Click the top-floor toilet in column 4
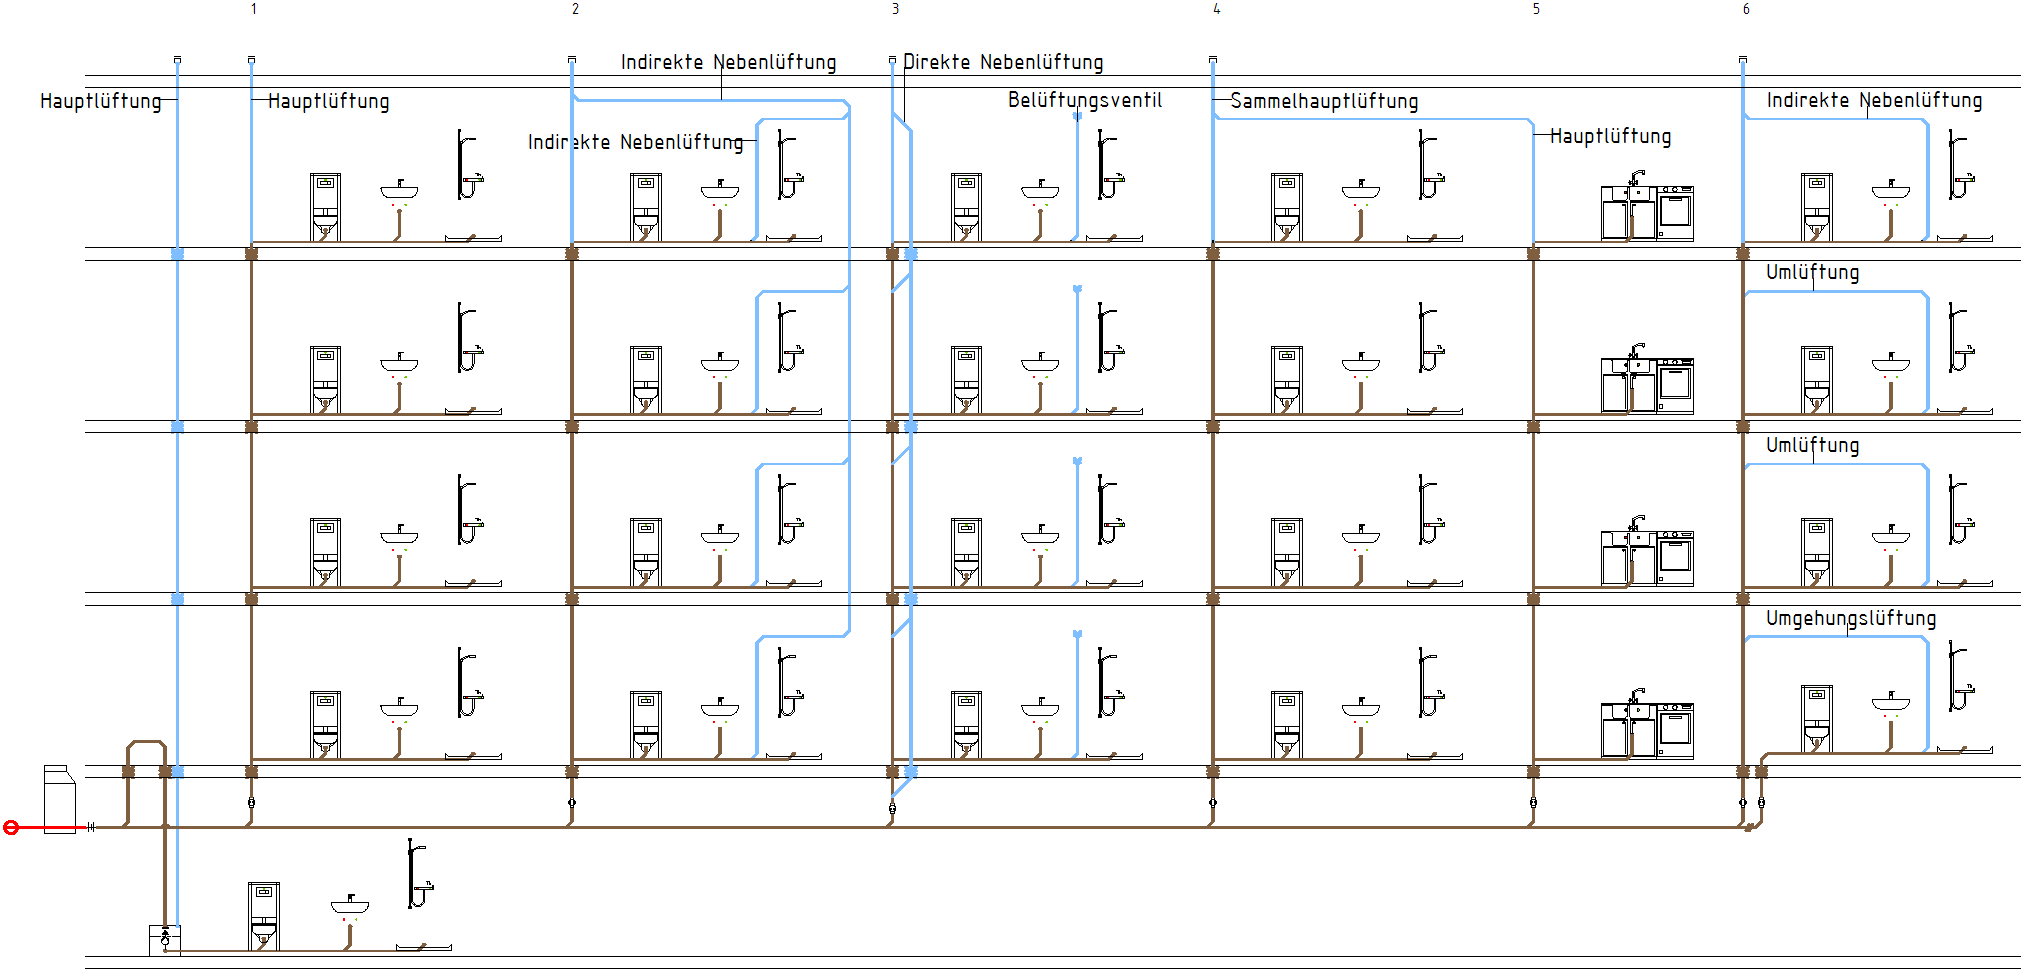Image resolution: width=2024 pixels, height=972 pixels. tap(1287, 207)
